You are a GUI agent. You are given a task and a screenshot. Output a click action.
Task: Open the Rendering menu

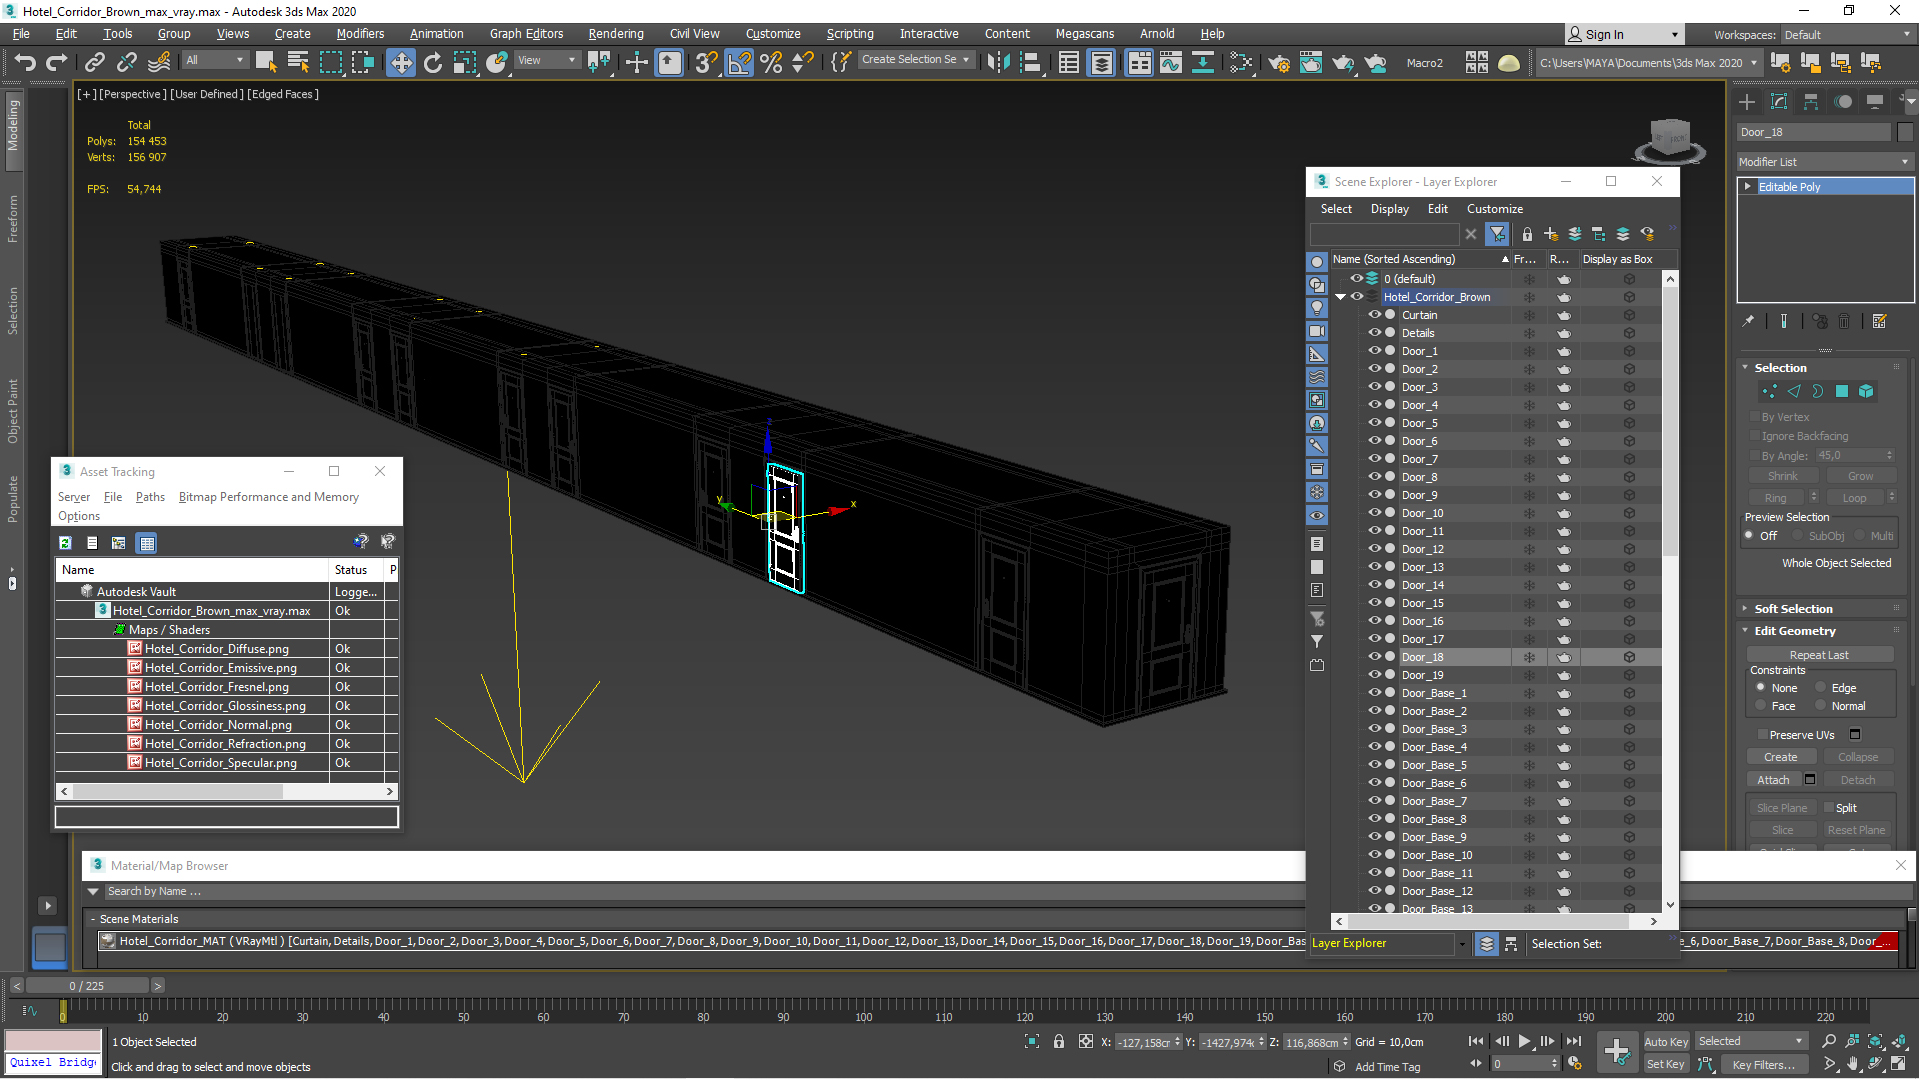615,34
